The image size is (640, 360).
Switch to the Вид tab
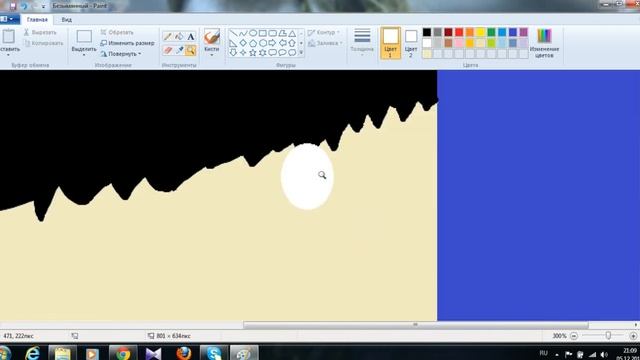(x=67, y=20)
